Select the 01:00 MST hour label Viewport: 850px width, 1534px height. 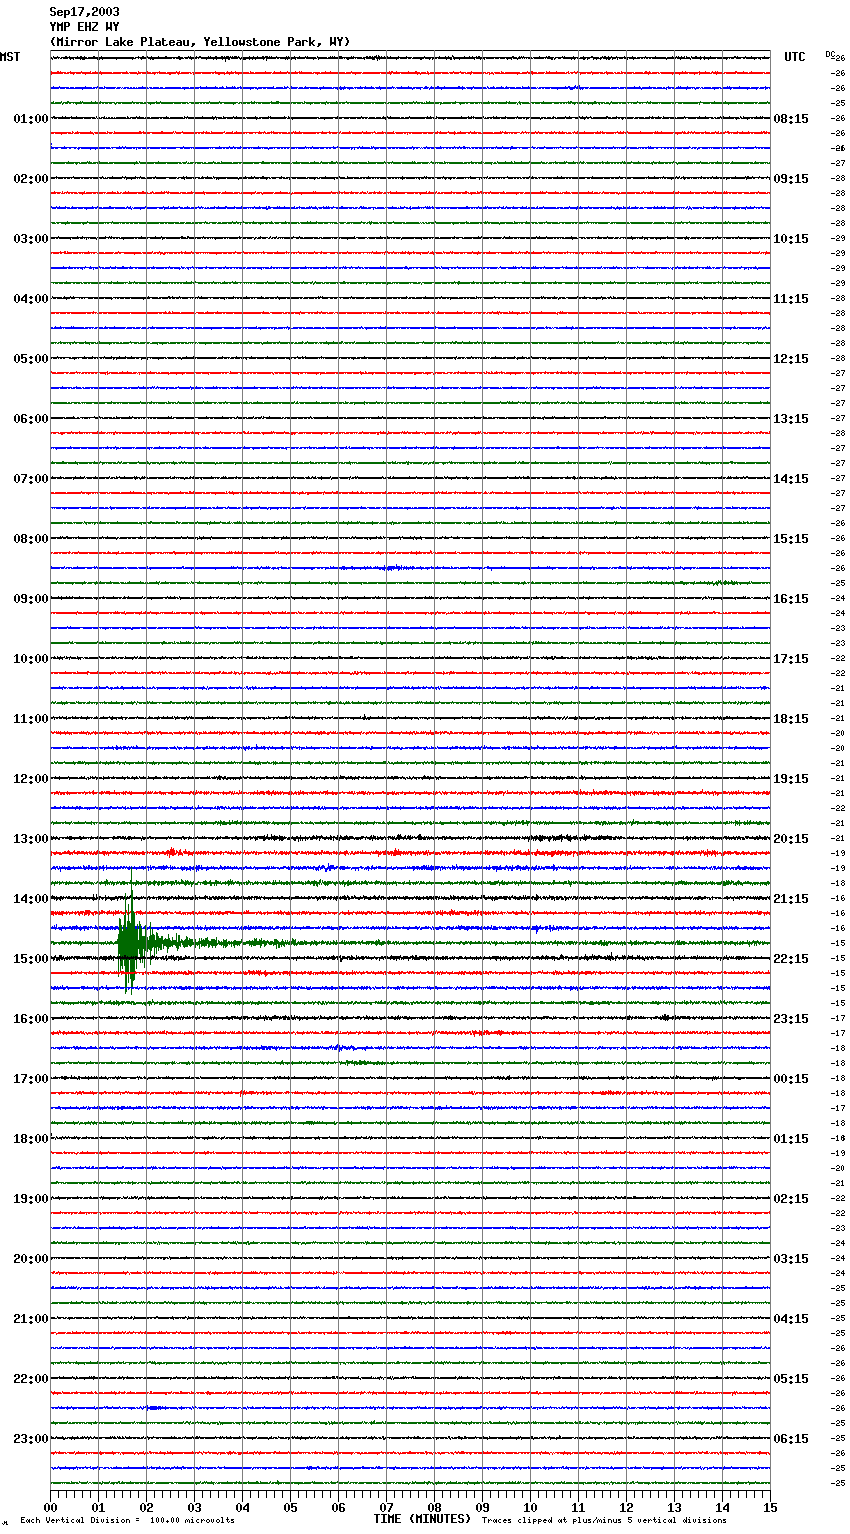click(31, 119)
